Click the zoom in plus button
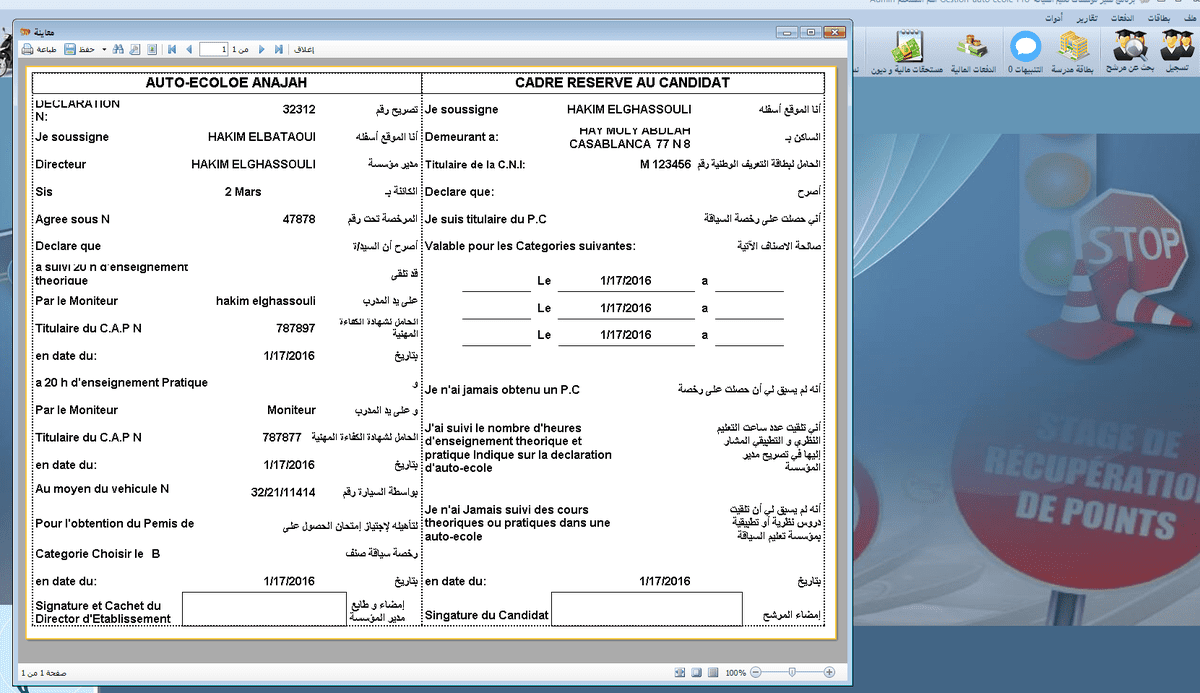 tap(829, 673)
